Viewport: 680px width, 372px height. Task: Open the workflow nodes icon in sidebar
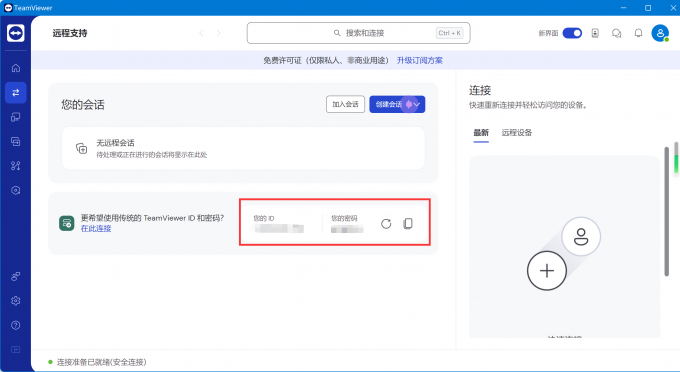pyautogui.click(x=16, y=166)
